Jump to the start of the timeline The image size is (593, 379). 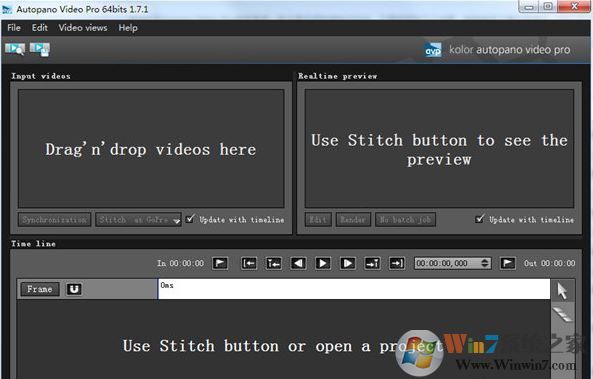249,263
